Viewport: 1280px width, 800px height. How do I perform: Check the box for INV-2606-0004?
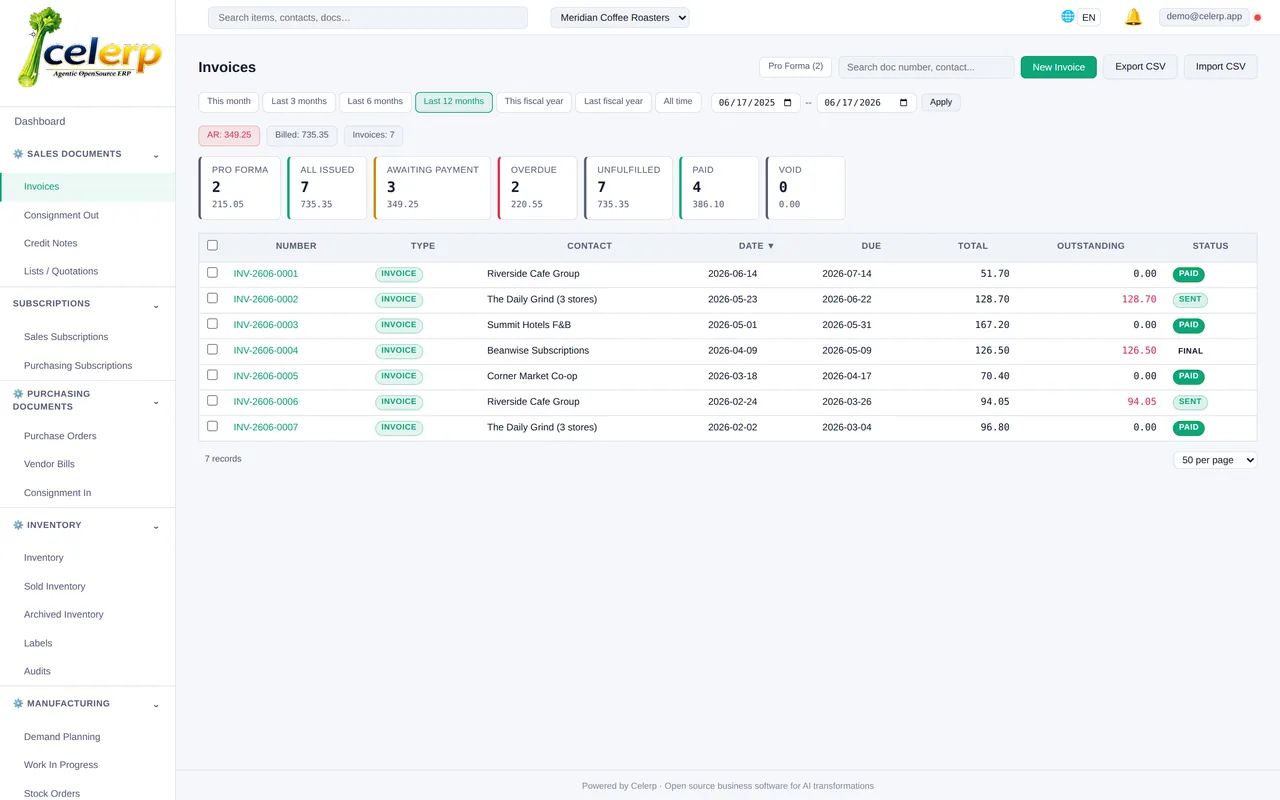[x=212, y=349]
